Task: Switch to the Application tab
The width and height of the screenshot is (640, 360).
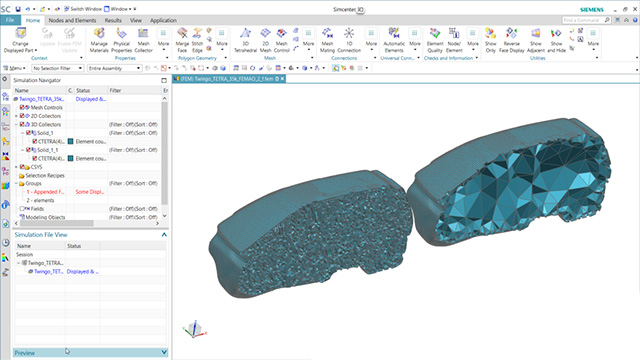Action: click(x=163, y=20)
